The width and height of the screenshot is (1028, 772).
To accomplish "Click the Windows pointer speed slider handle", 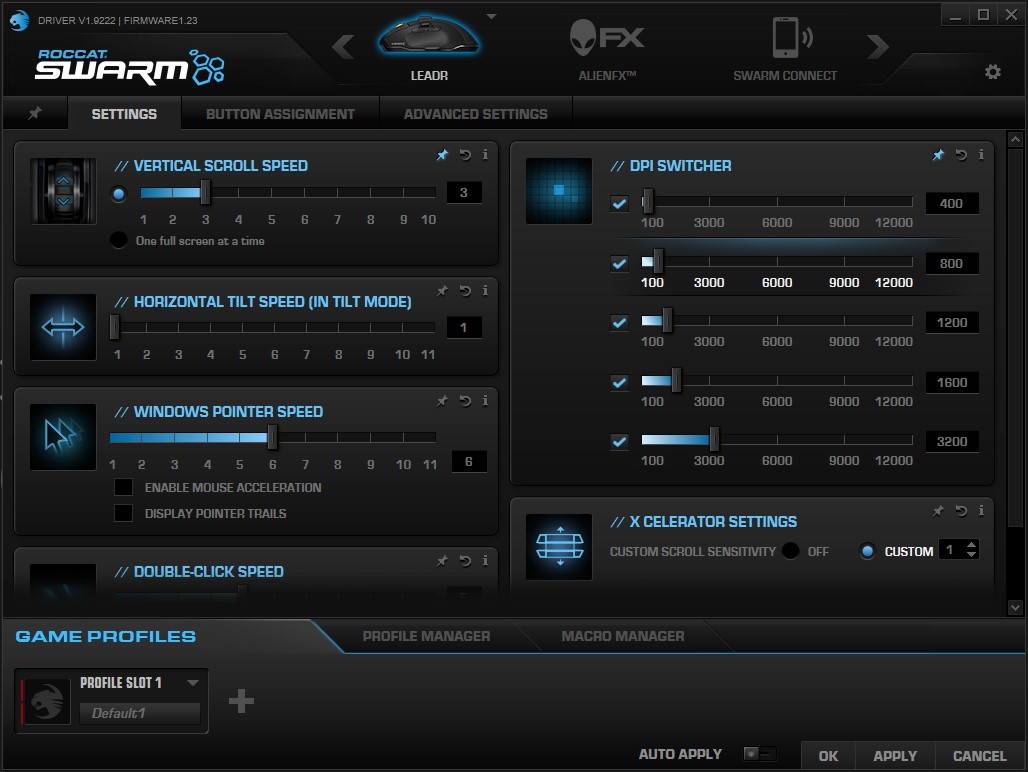I will pos(272,437).
